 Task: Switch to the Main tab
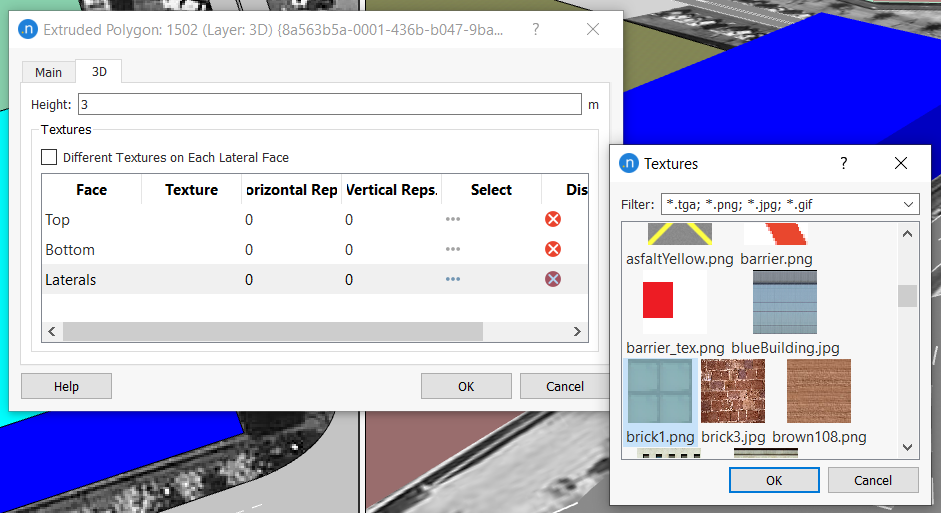click(x=48, y=72)
